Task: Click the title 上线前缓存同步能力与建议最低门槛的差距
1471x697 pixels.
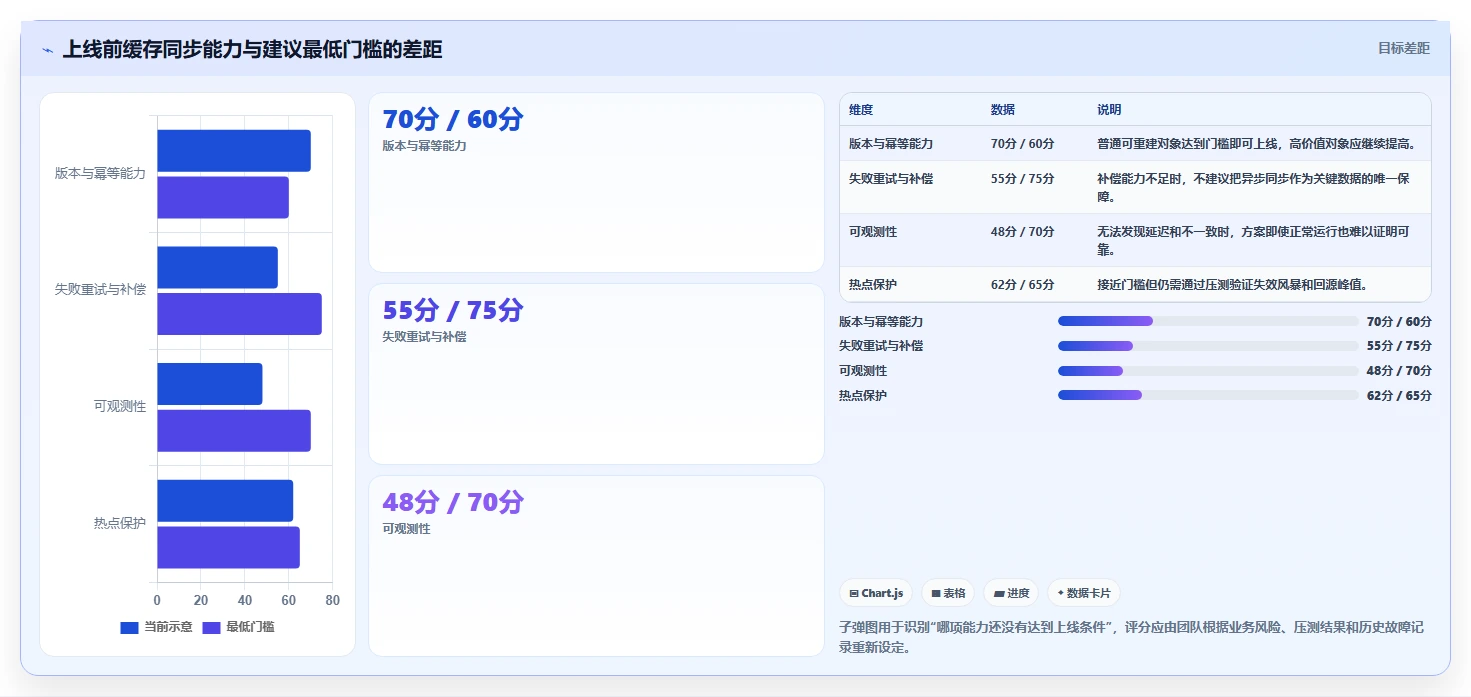Action: 252,49
